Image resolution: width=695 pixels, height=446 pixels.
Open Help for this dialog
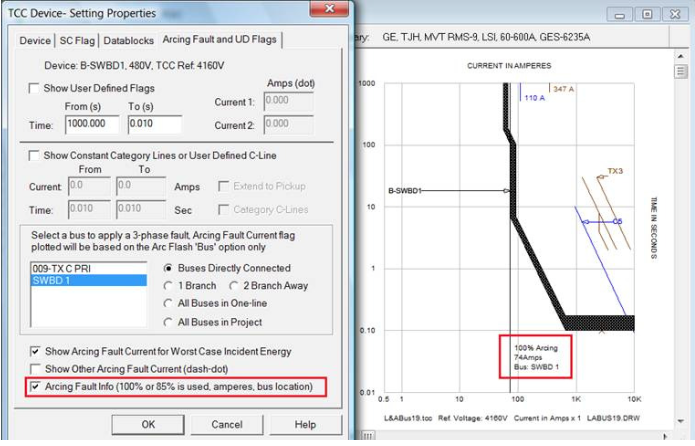pyautogui.click(x=305, y=425)
